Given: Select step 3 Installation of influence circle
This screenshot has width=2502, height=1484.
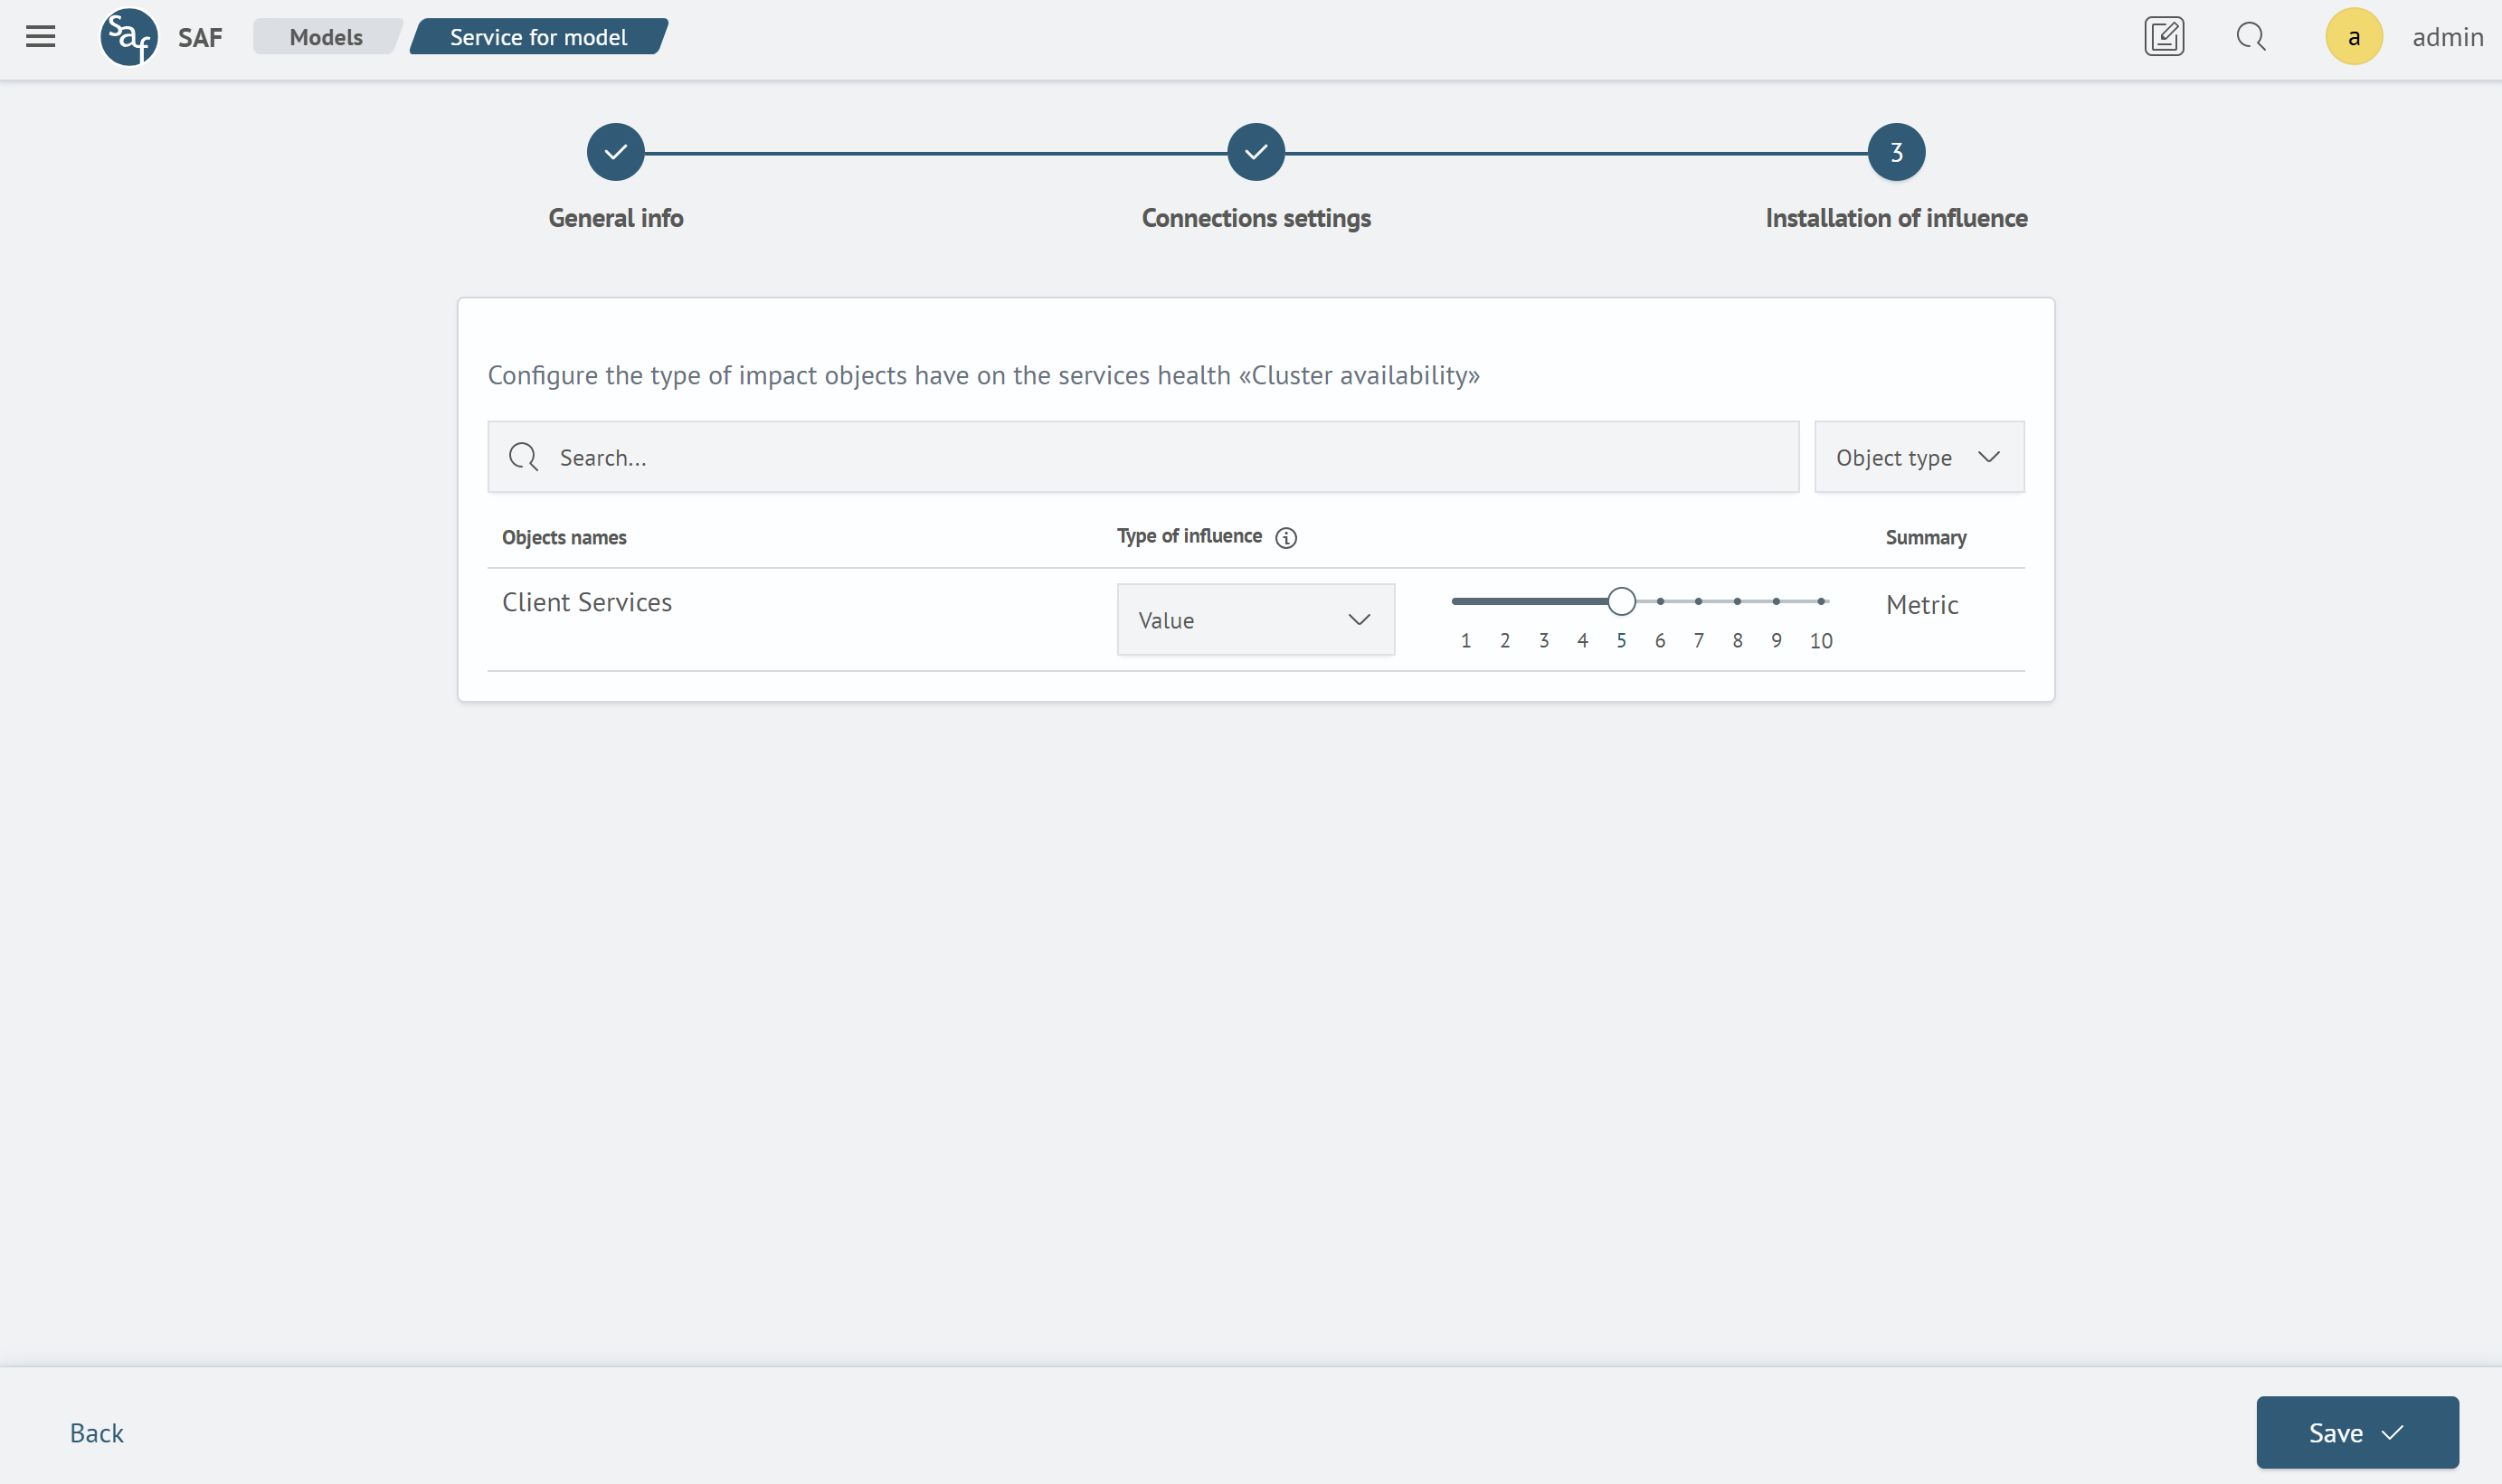Looking at the screenshot, I should (1896, 152).
